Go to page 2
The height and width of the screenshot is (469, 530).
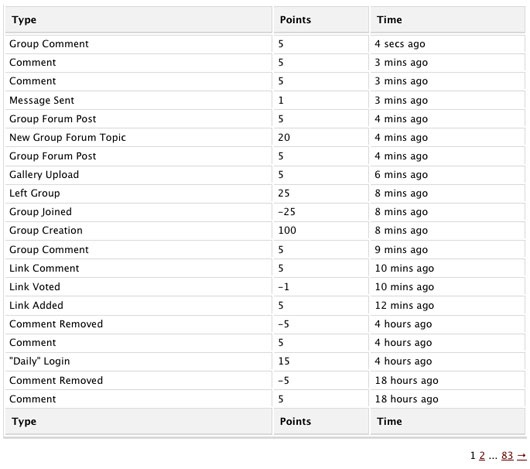tap(482, 456)
